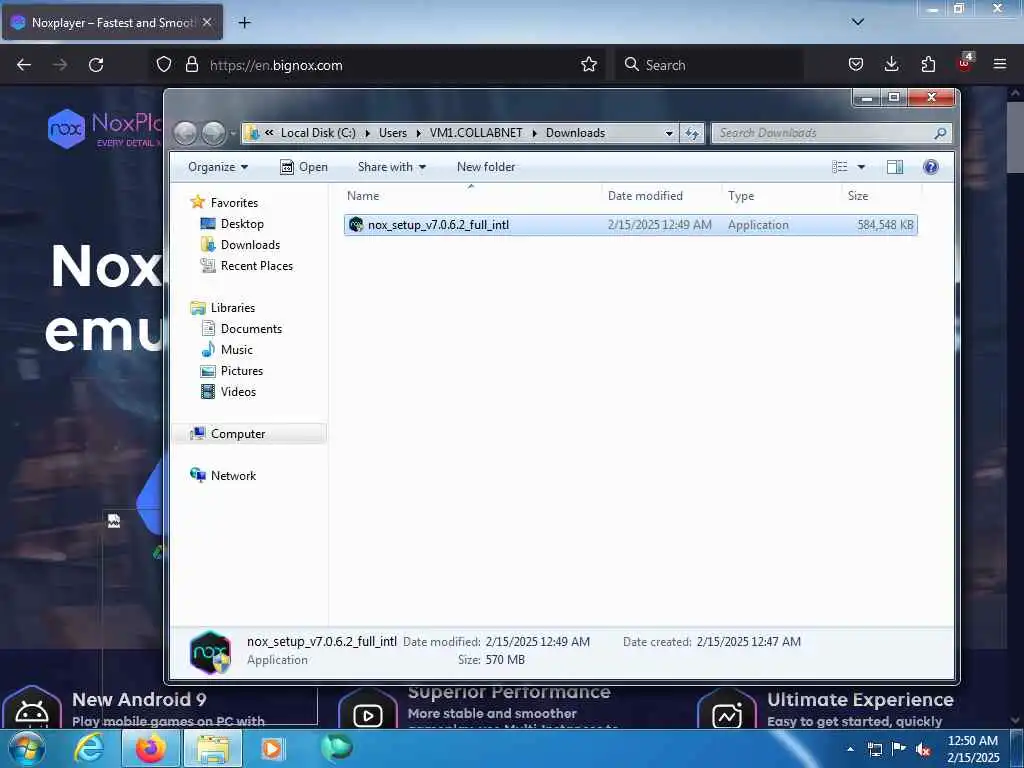
Task: Go forward in Explorer window
Action: click(214, 133)
